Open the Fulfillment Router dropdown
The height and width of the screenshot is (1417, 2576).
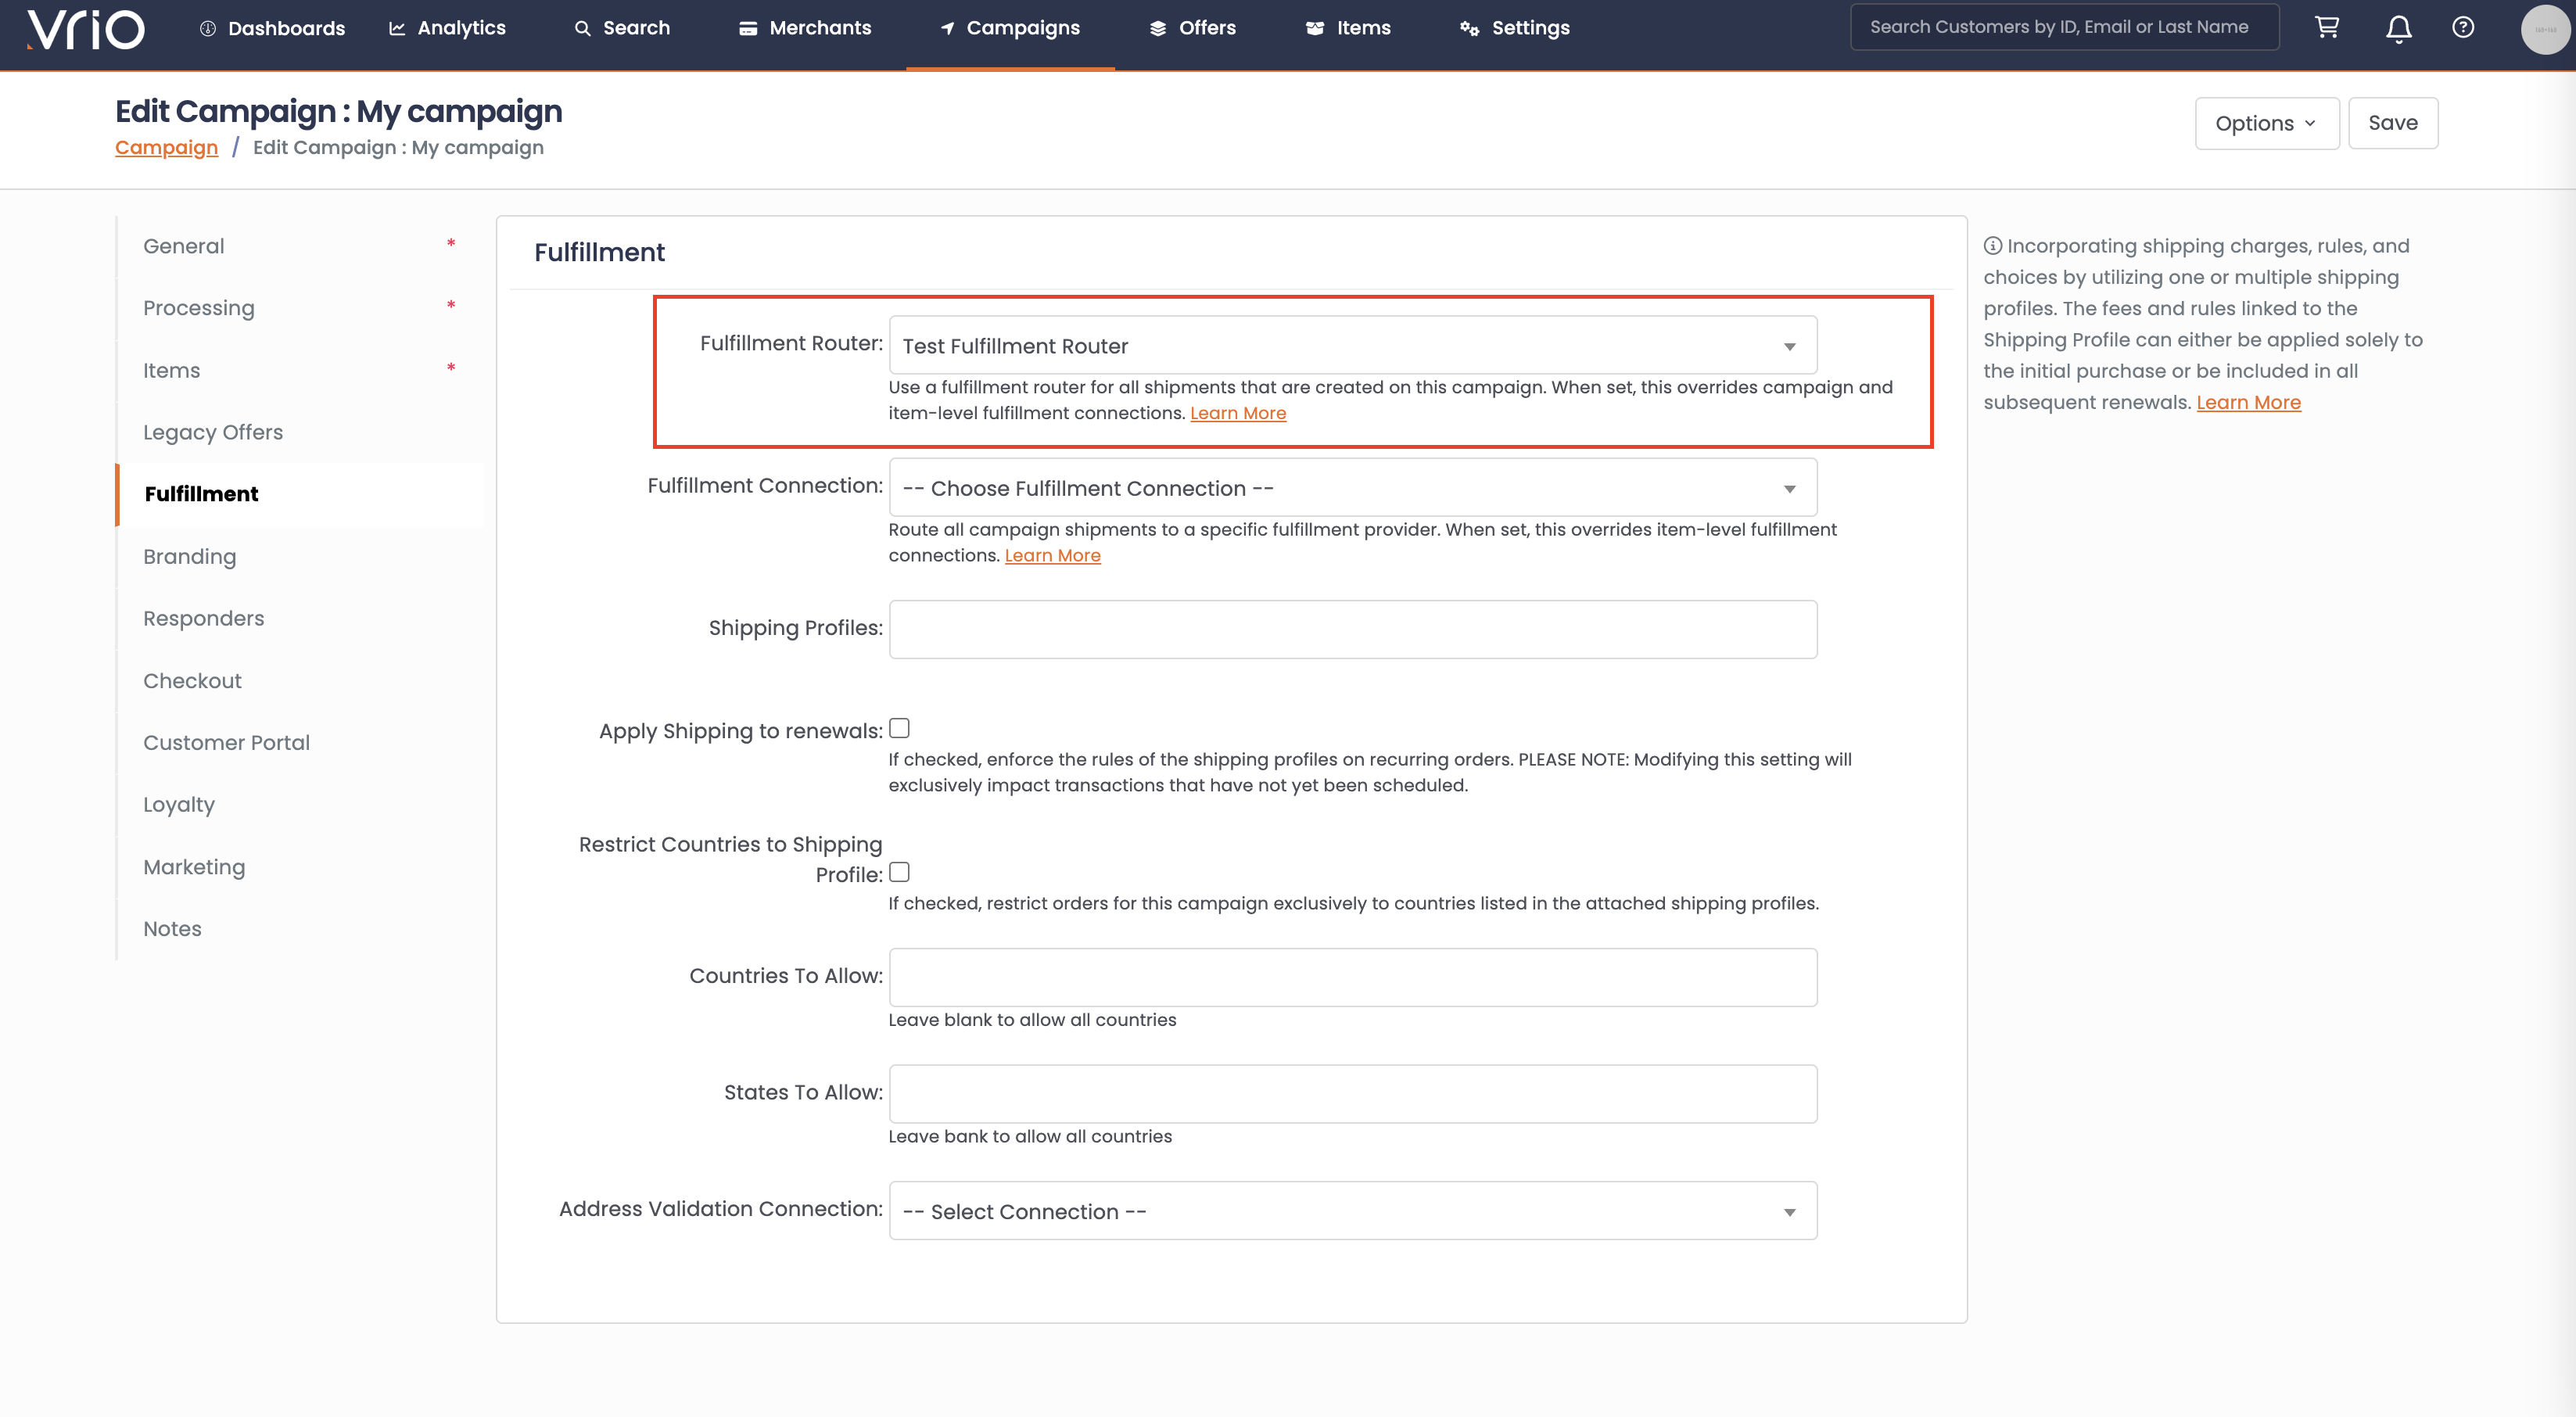tap(1352, 346)
